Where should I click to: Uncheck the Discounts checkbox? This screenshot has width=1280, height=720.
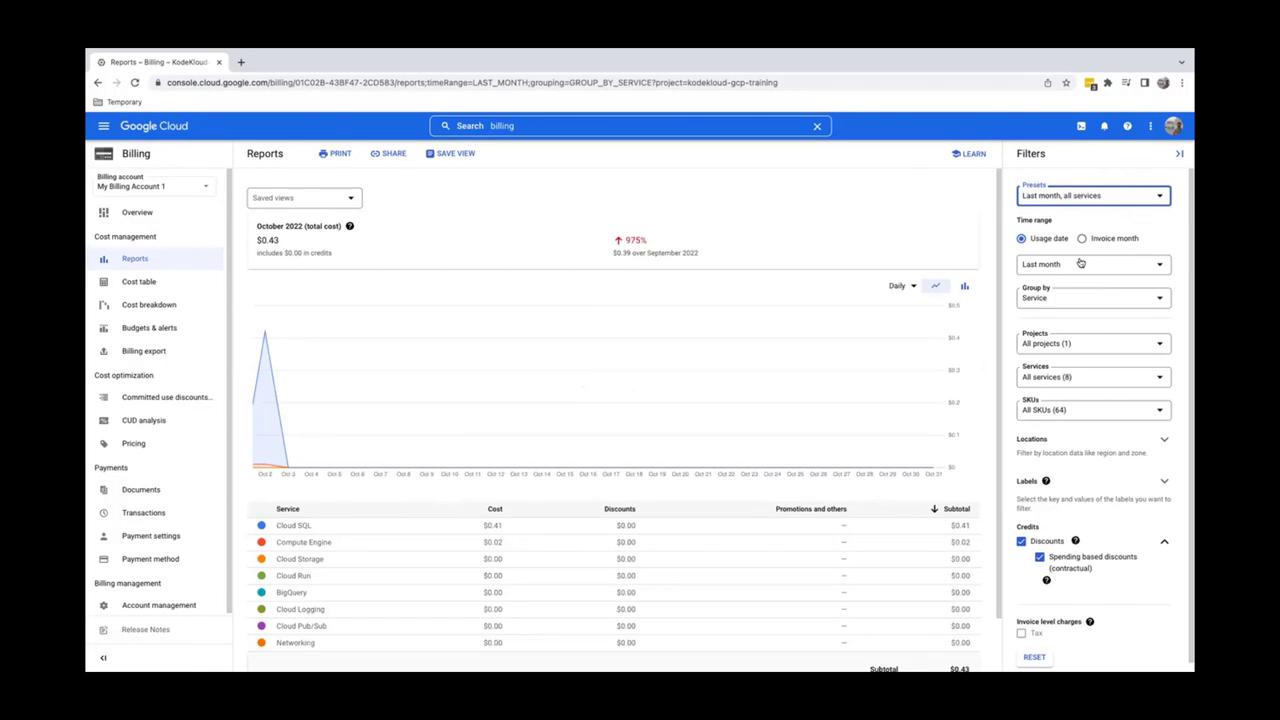pyautogui.click(x=1021, y=541)
